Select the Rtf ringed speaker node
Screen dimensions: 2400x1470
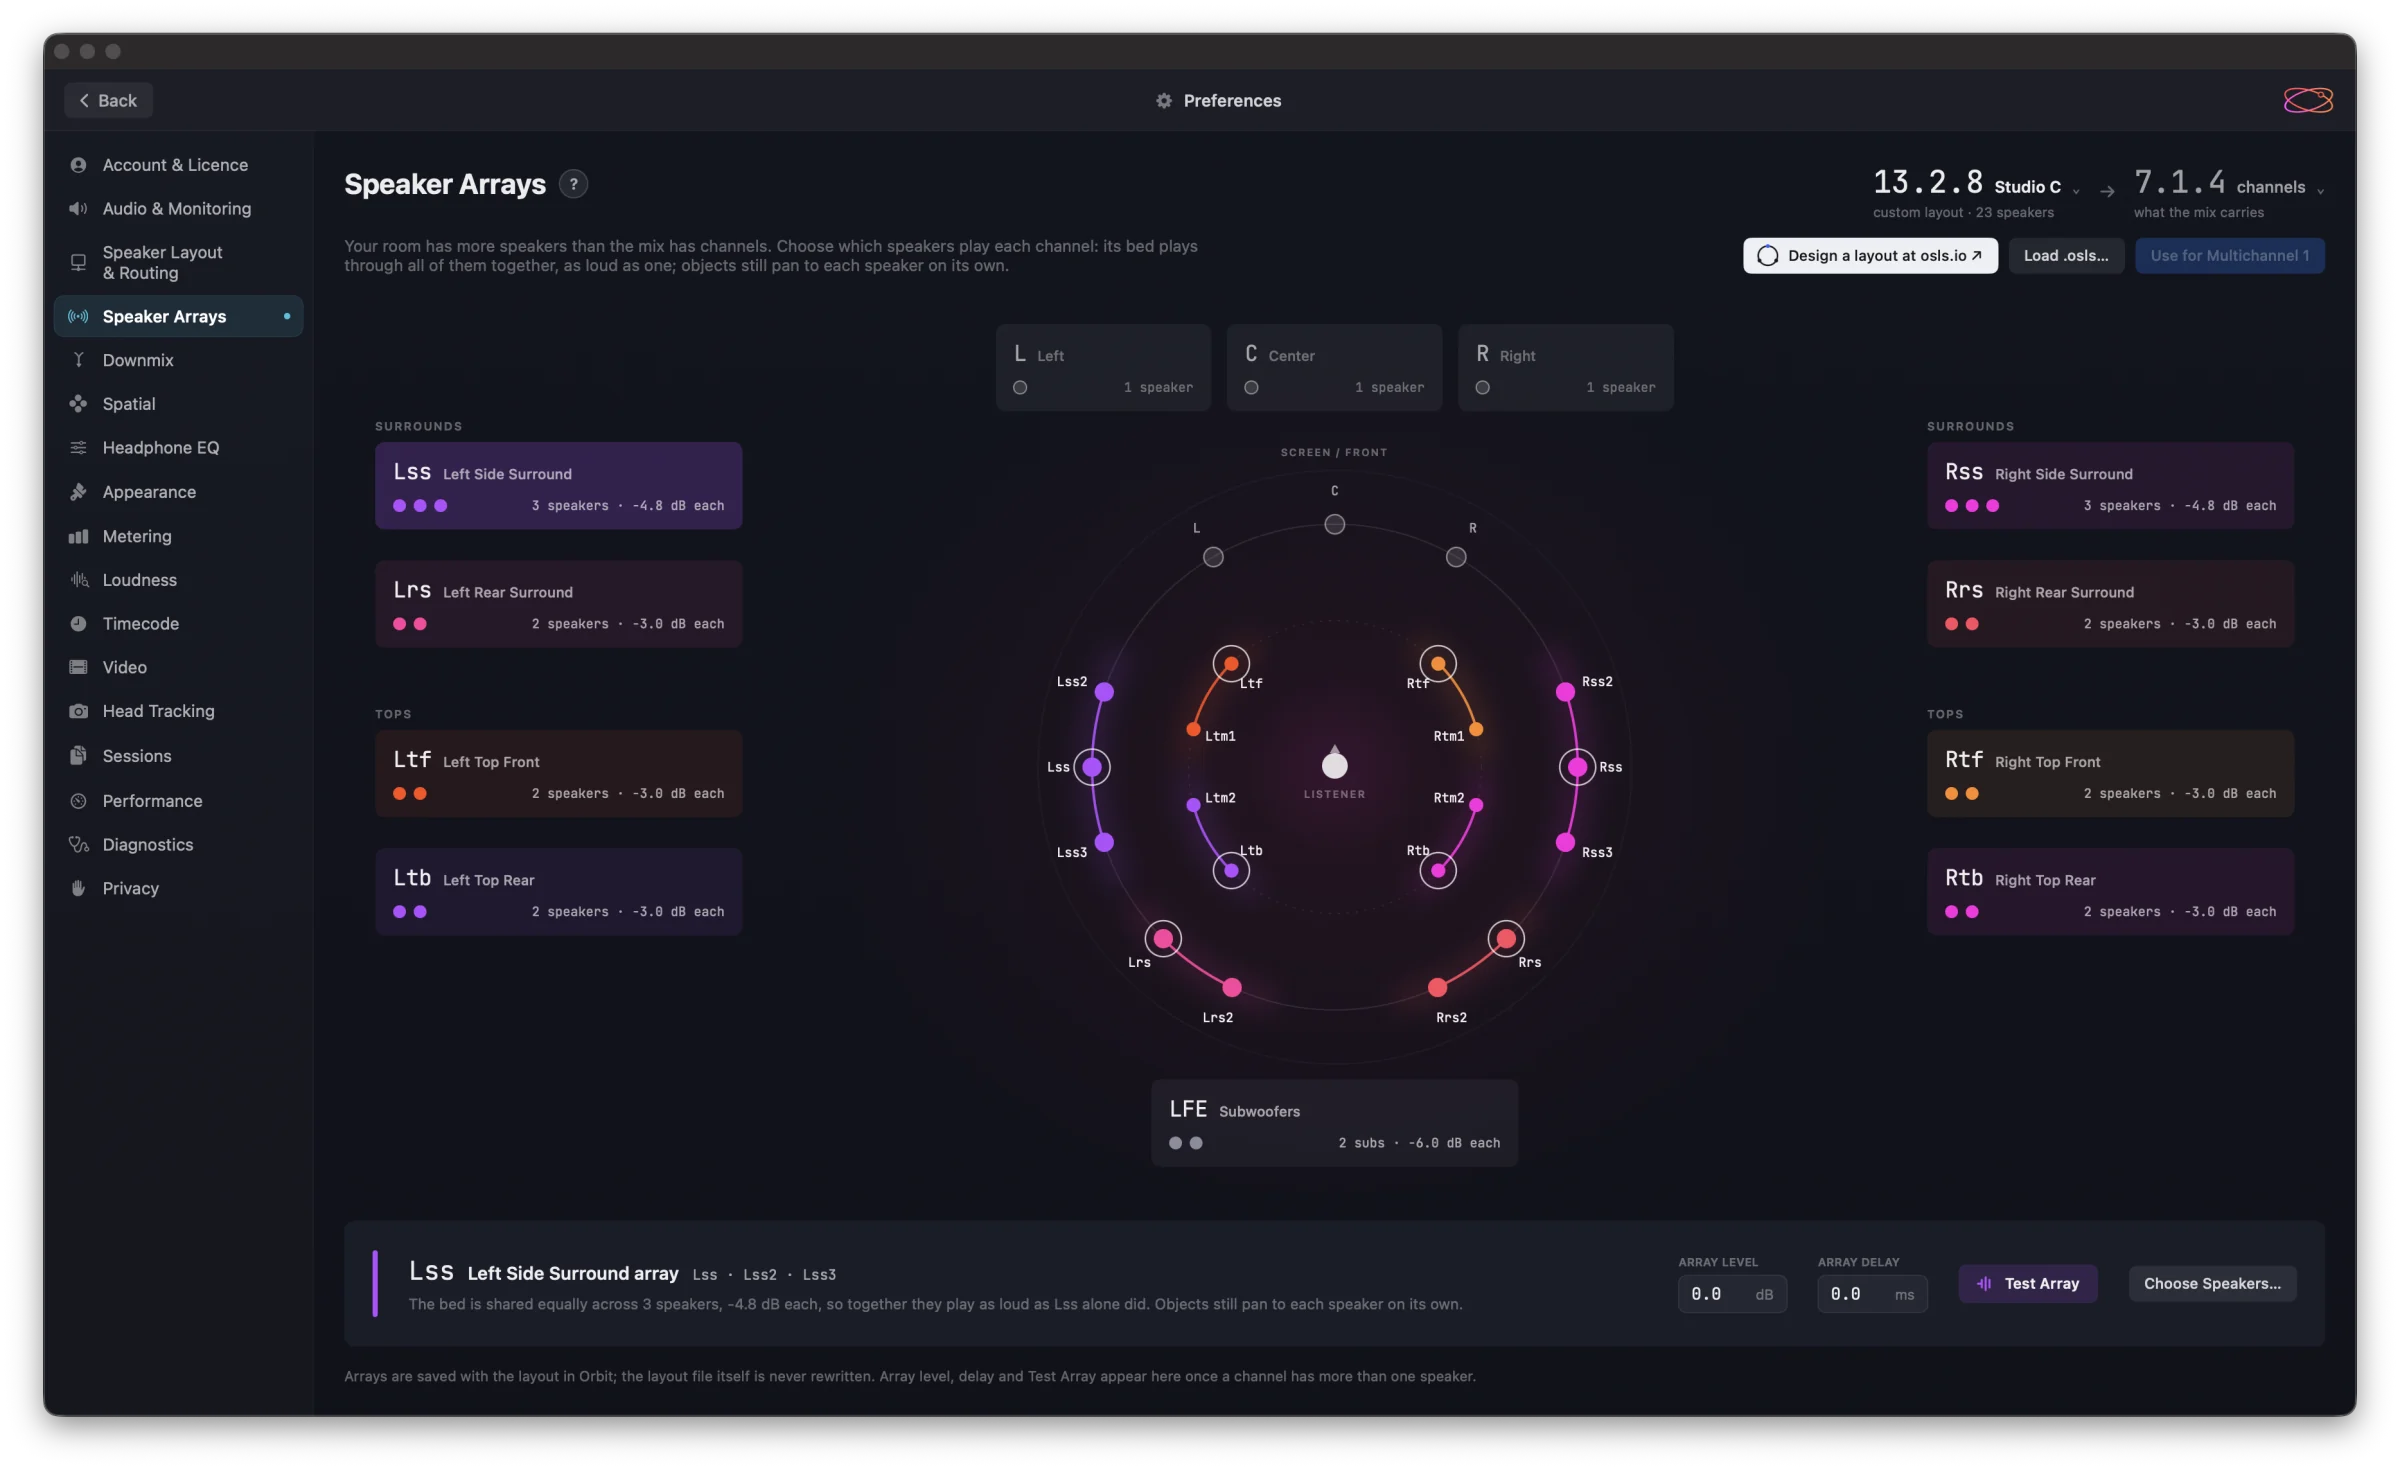(1438, 664)
